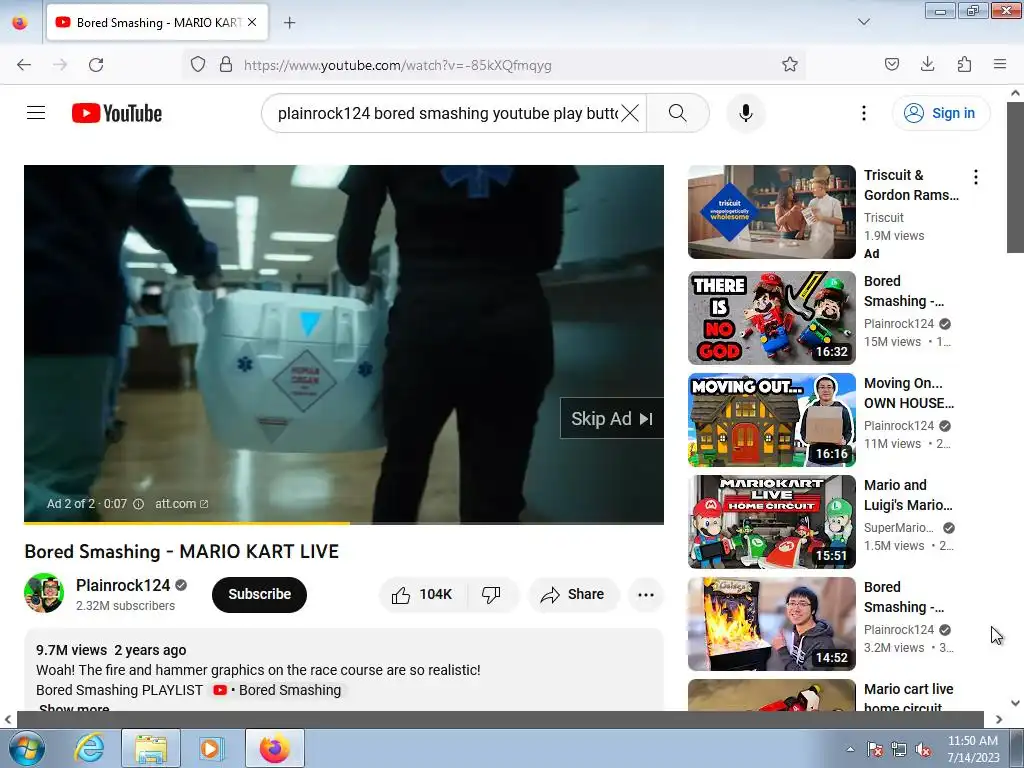Screen dimensions: 1024x768
Task: Open a new browser tab
Action: (289, 23)
